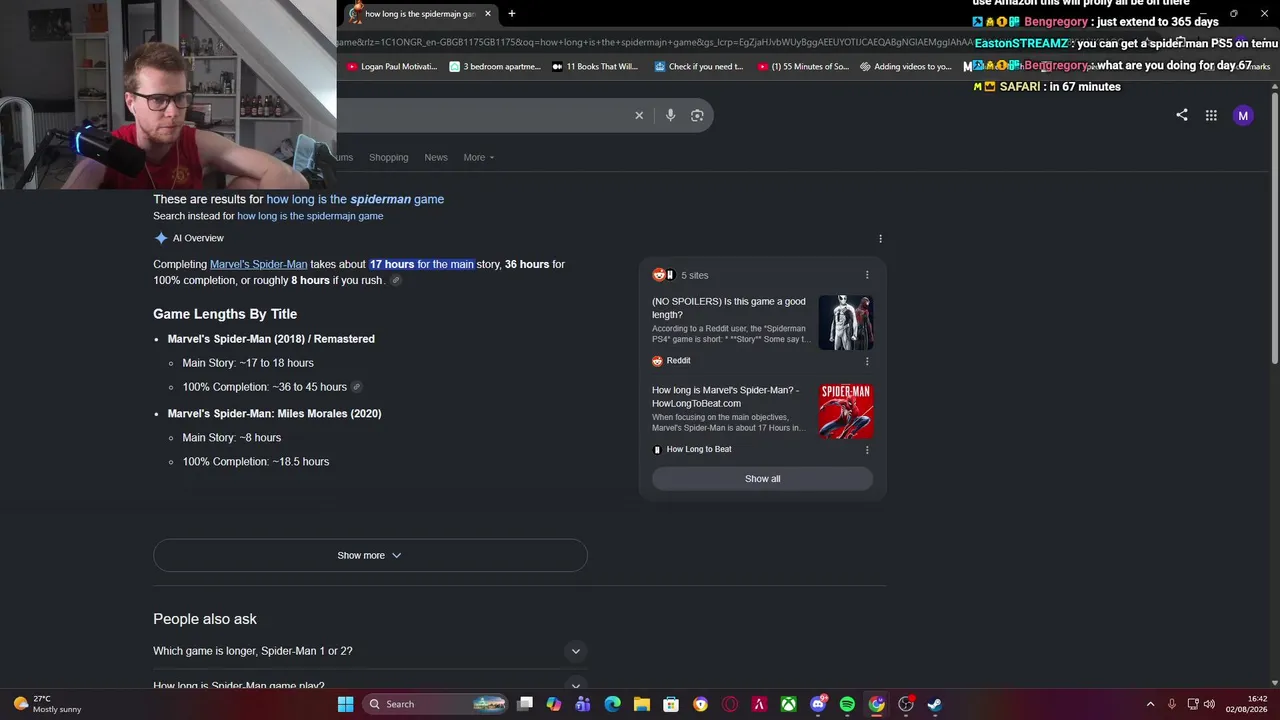This screenshot has width=1280, height=720.
Task: Open 'How long is Marvel's Spider-Man?' HowLongToBeat result
Action: (x=726, y=397)
